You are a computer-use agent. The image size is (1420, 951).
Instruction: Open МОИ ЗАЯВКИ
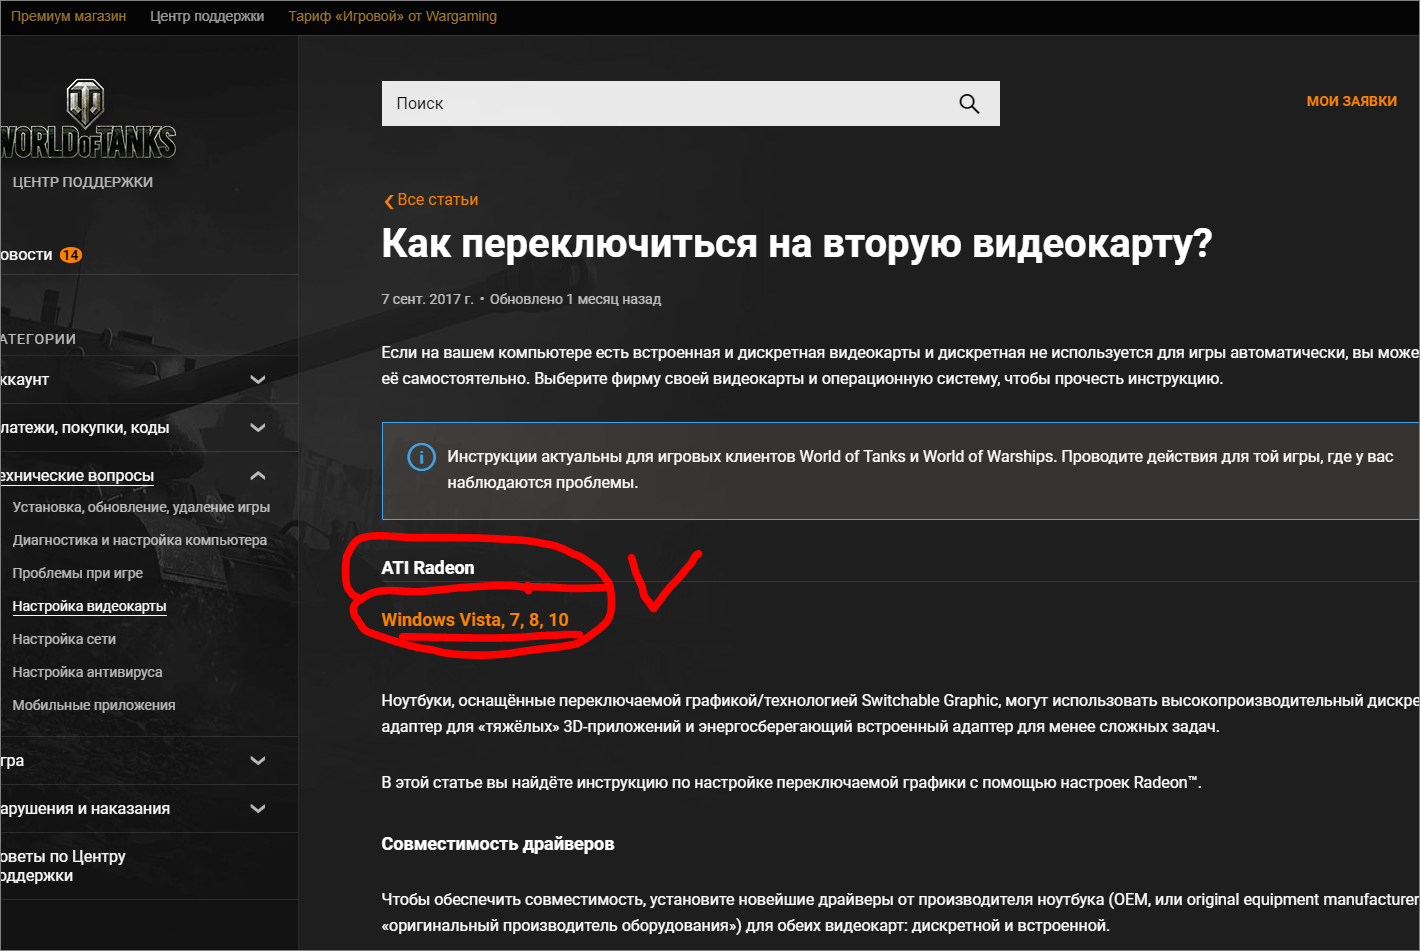click(x=1351, y=101)
